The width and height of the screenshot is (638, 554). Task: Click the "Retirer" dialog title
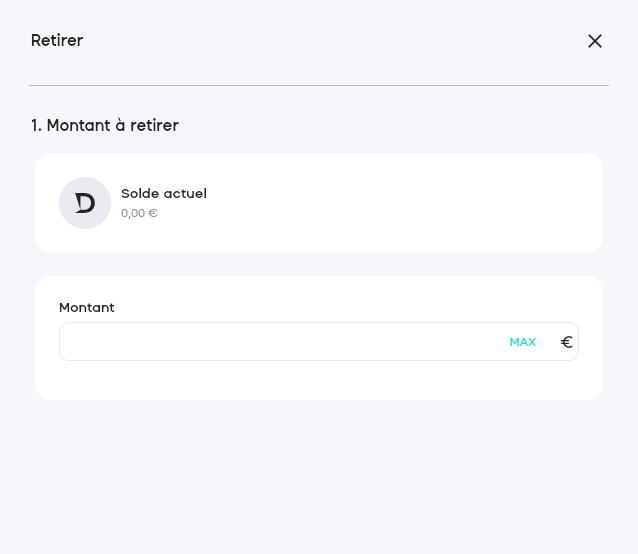tap(57, 41)
